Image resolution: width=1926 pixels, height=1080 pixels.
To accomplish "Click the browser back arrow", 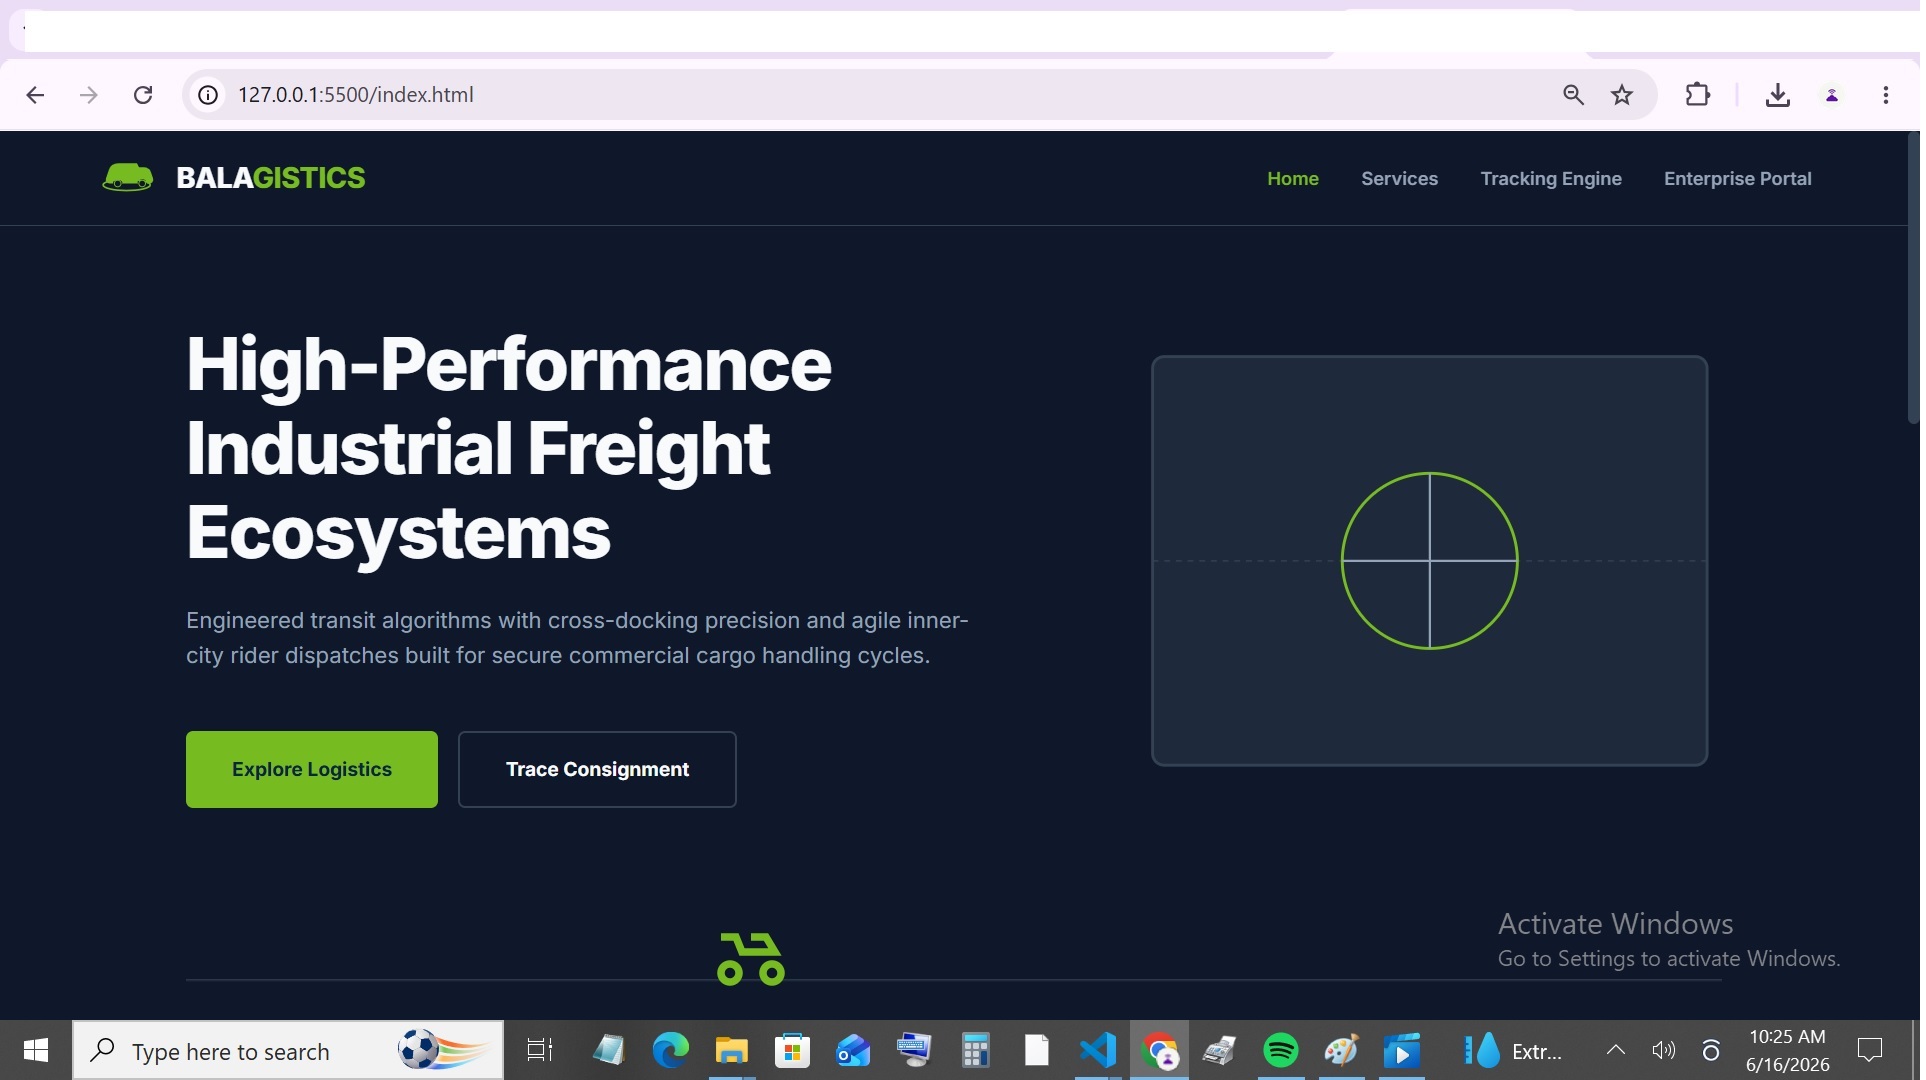I will tap(35, 95).
